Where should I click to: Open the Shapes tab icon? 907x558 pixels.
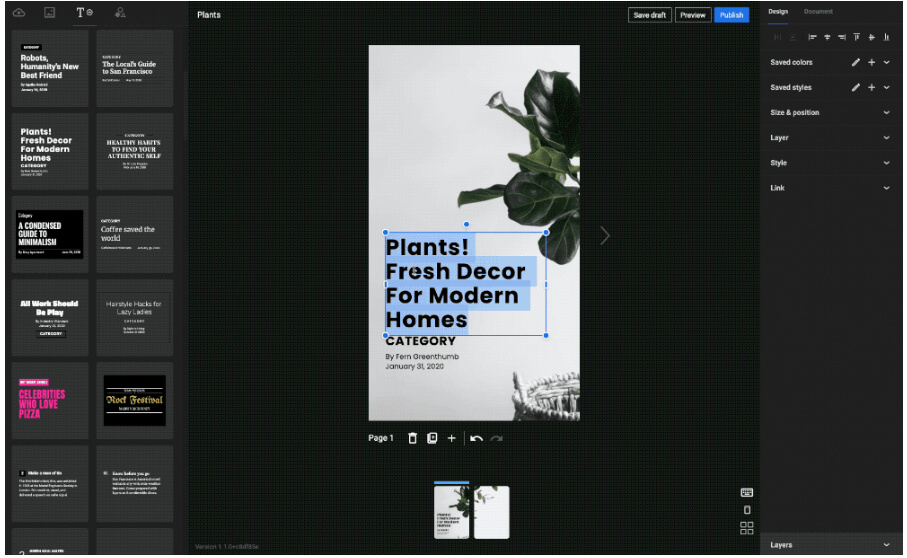pyautogui.click(x=120, y=13)
